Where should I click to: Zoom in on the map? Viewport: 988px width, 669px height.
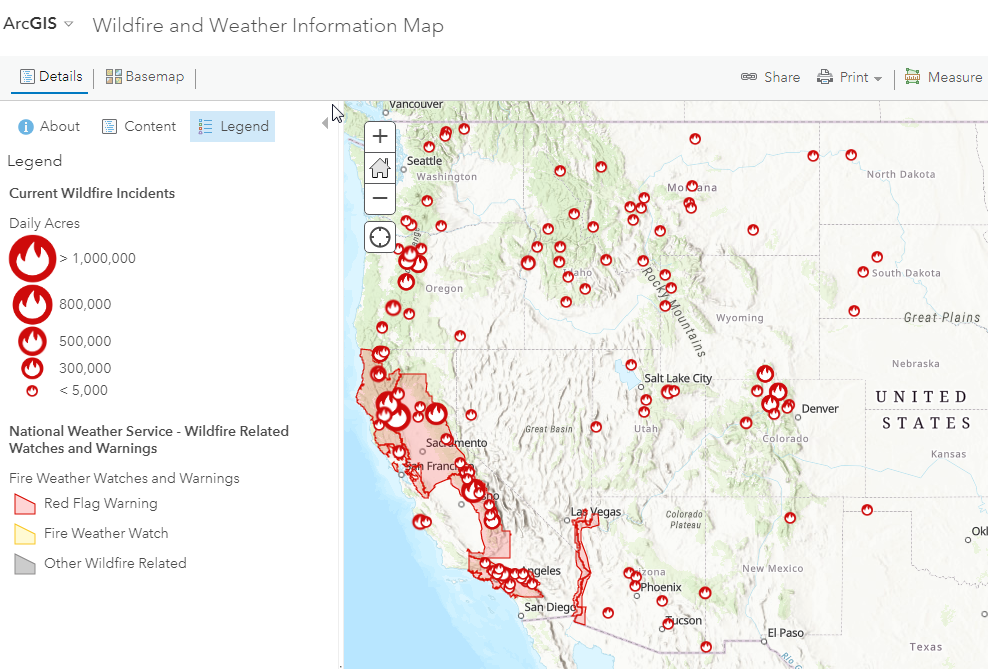pos(380,137)
